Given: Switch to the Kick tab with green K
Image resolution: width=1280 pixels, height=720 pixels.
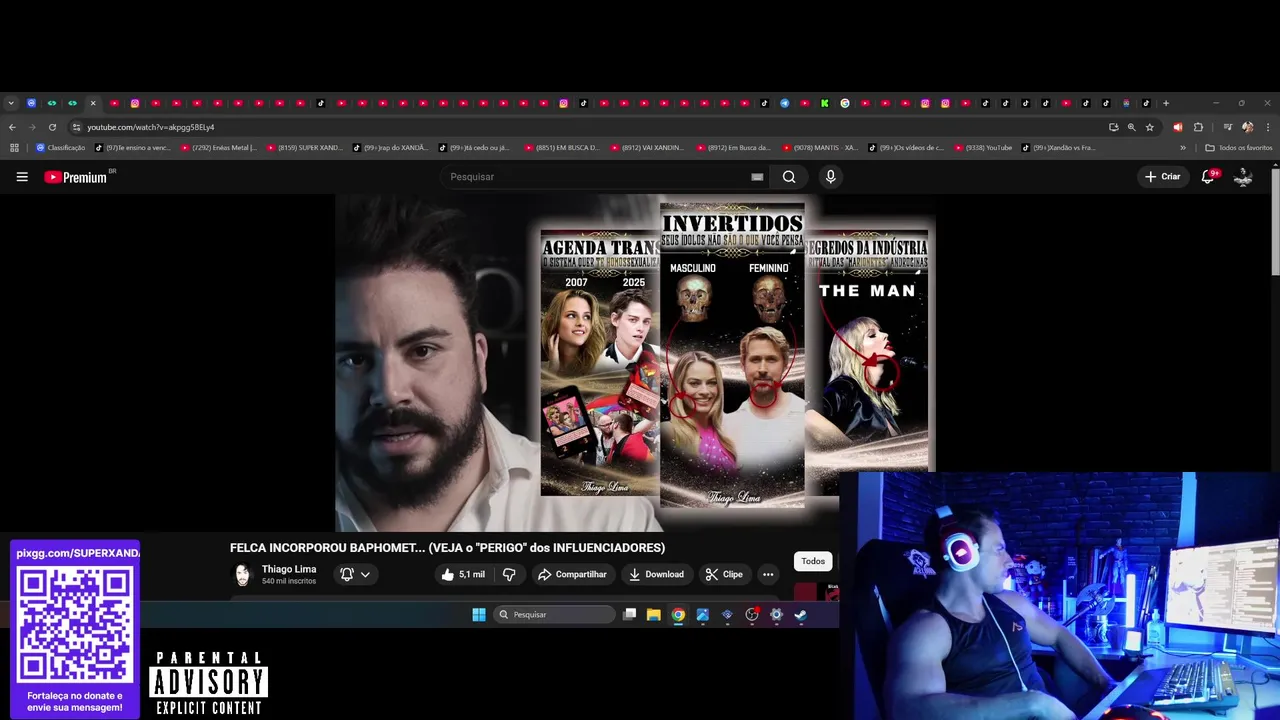Looking at the screenshot, I should tap(824, 103).
